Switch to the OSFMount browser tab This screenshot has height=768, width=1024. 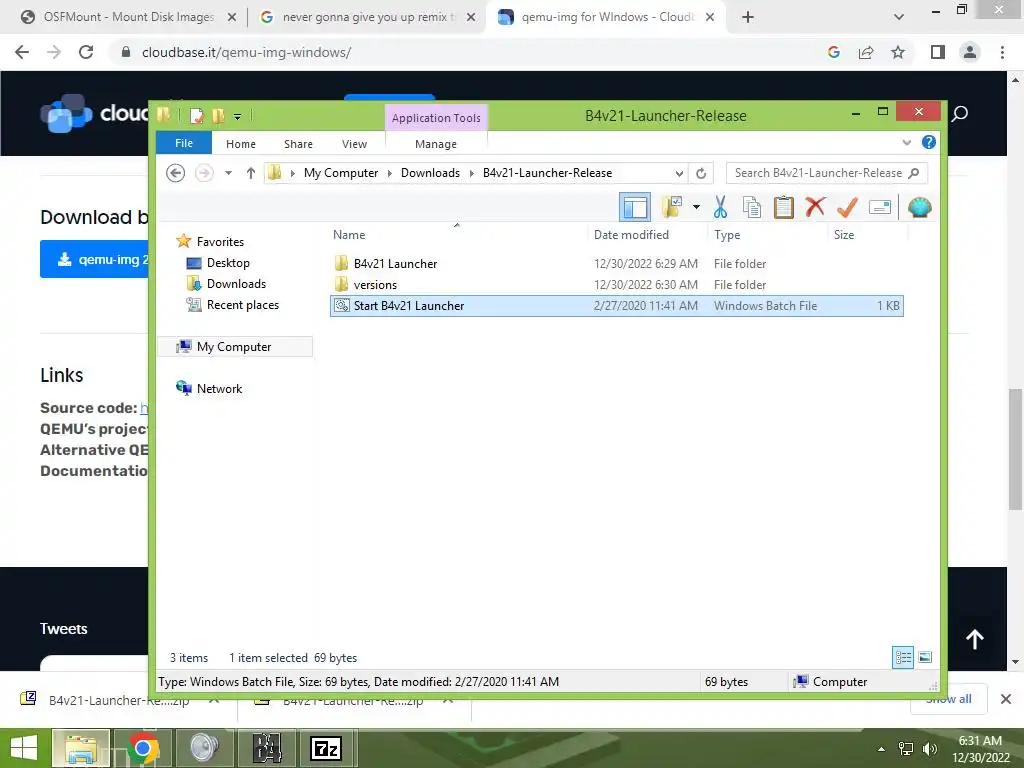coord(127,17)
